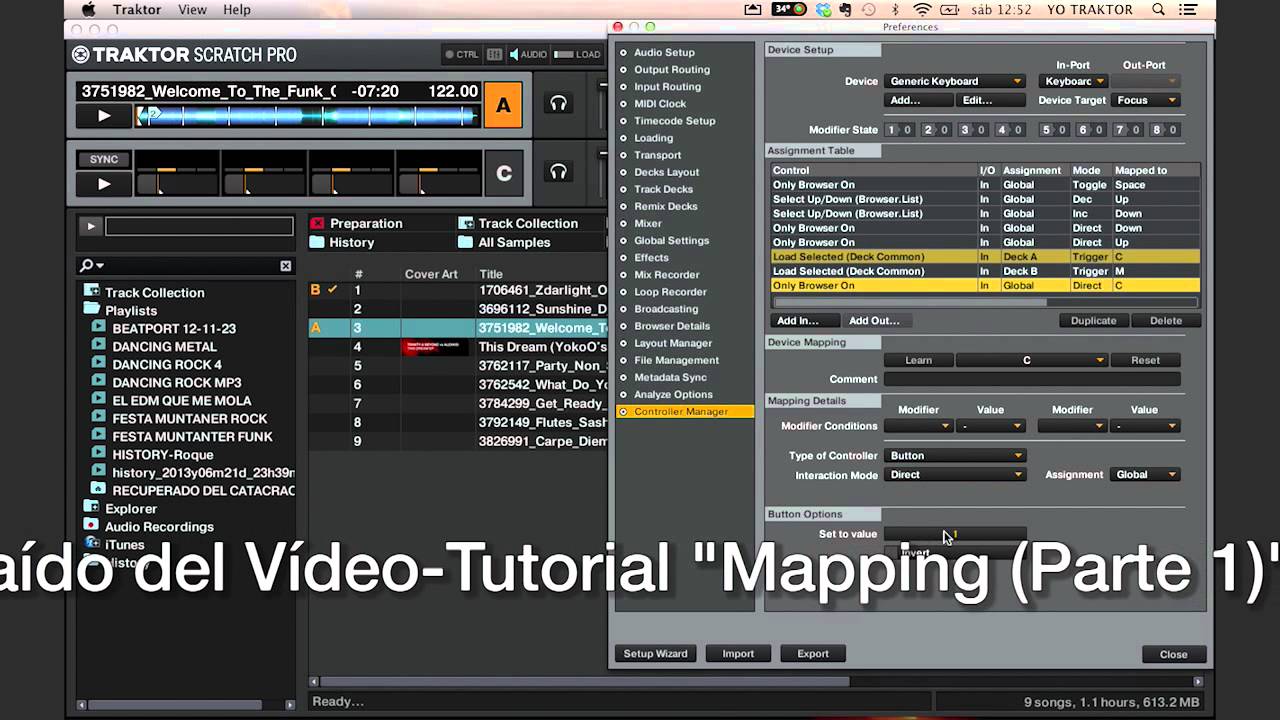Open the Track Collection favorite folder
Viewport: 1280px width, 720px height.
point(519,223)
